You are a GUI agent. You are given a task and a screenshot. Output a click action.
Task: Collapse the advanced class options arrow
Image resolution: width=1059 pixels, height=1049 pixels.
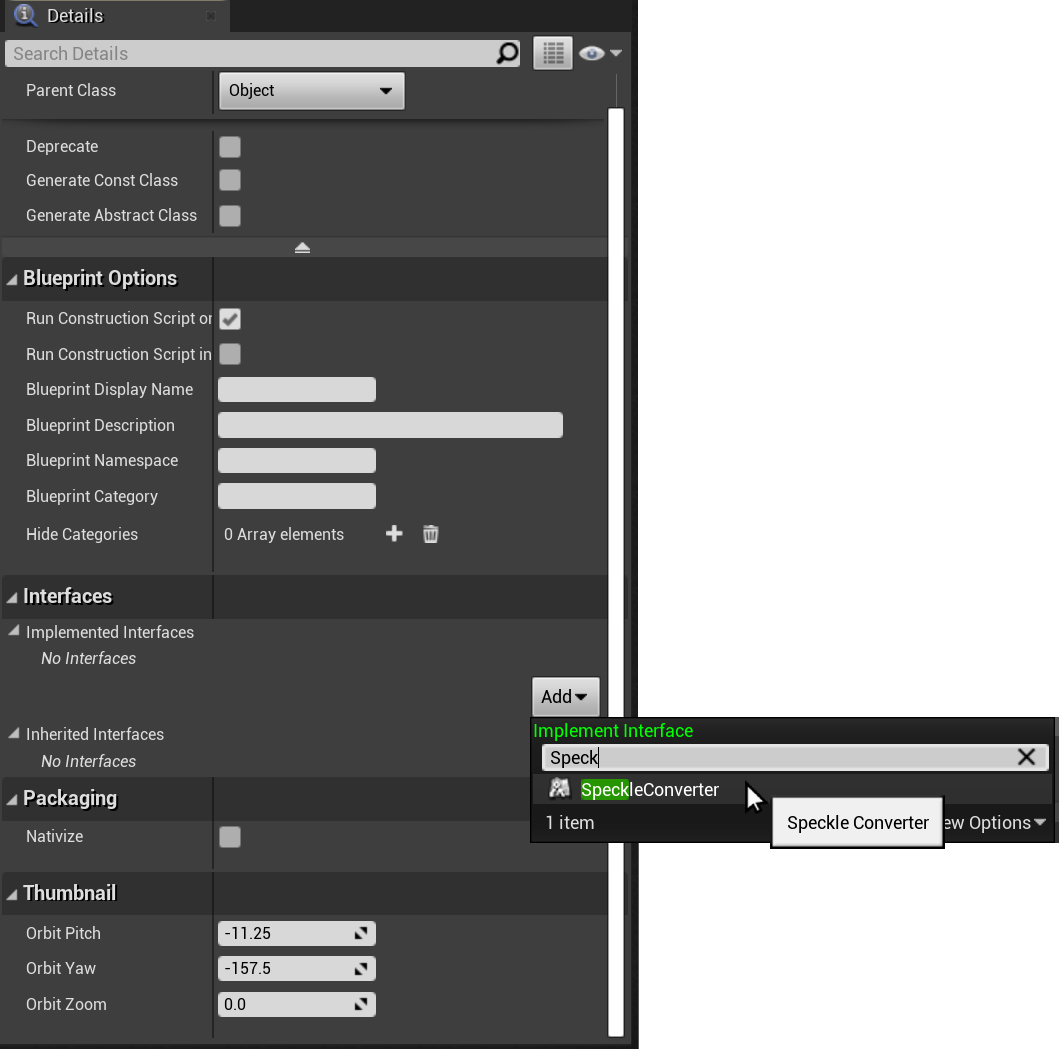(x=303, y=247)
